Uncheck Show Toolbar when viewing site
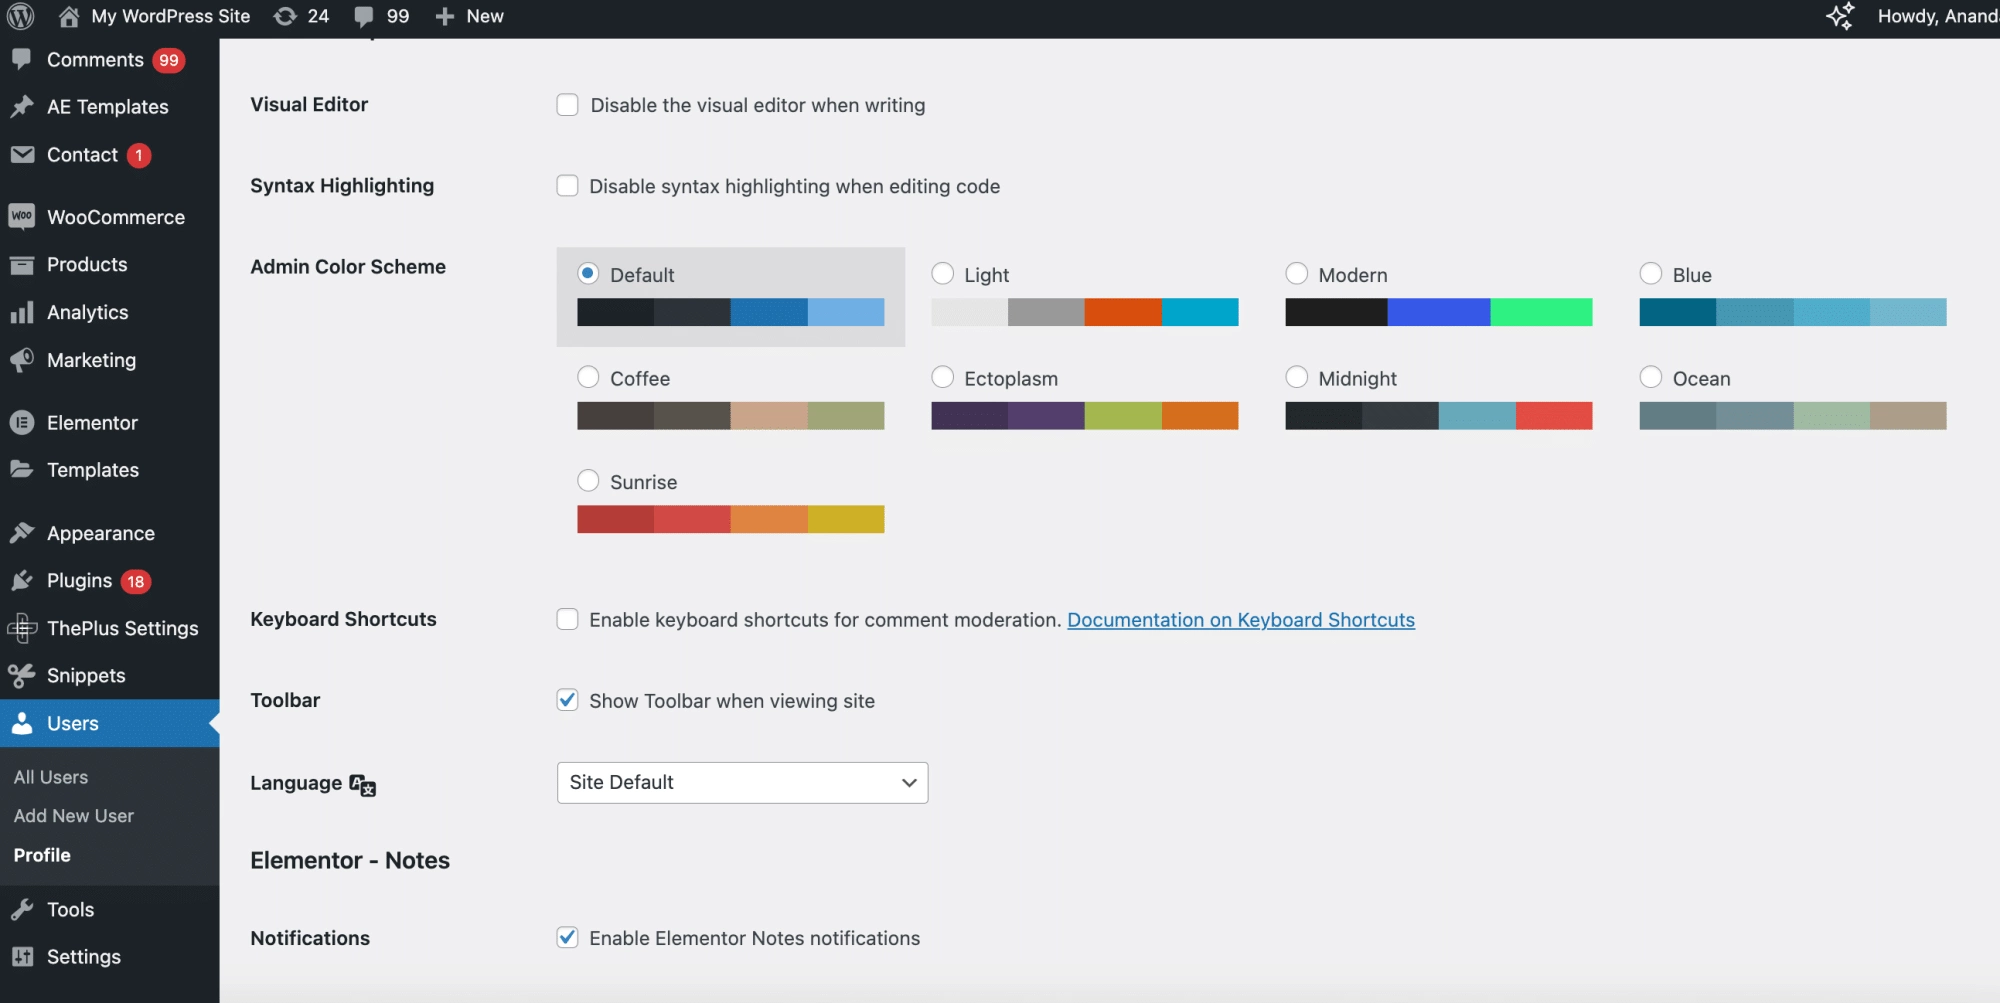The image size is (2000, 1003). coord(567,700)
